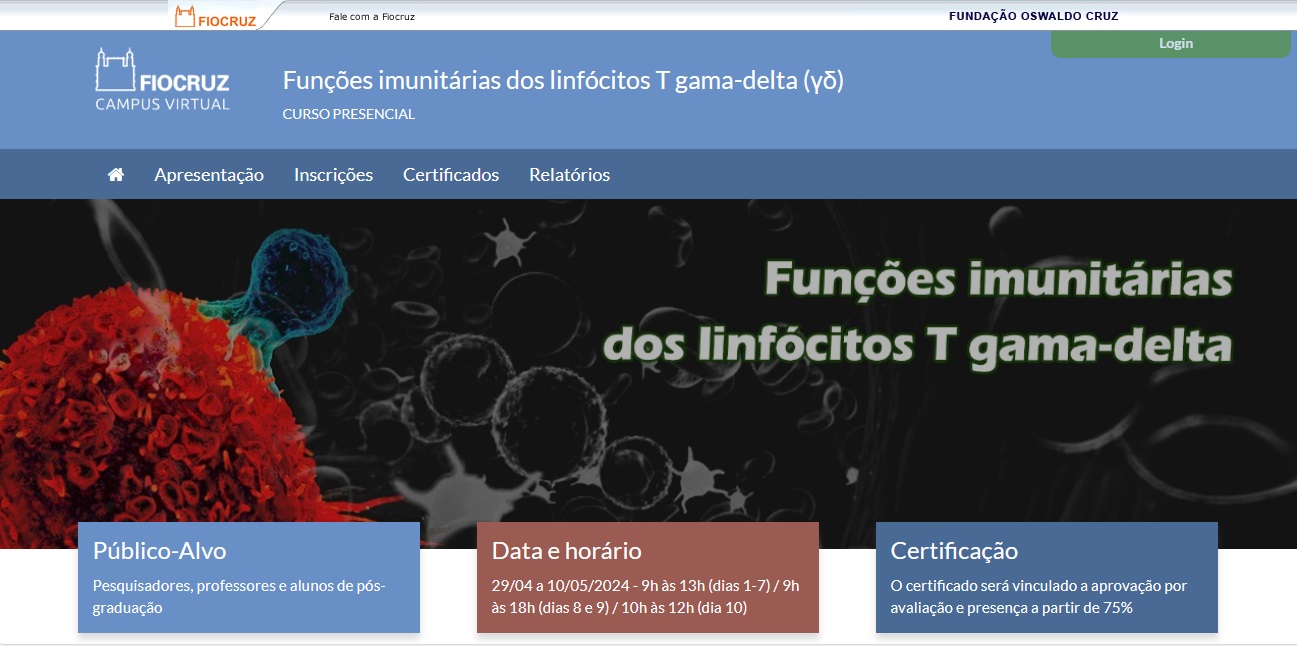Screen dimensions: 1297x646
Task: Click the Fiocruz Campus Virtual logo
Action: (162, 80)
